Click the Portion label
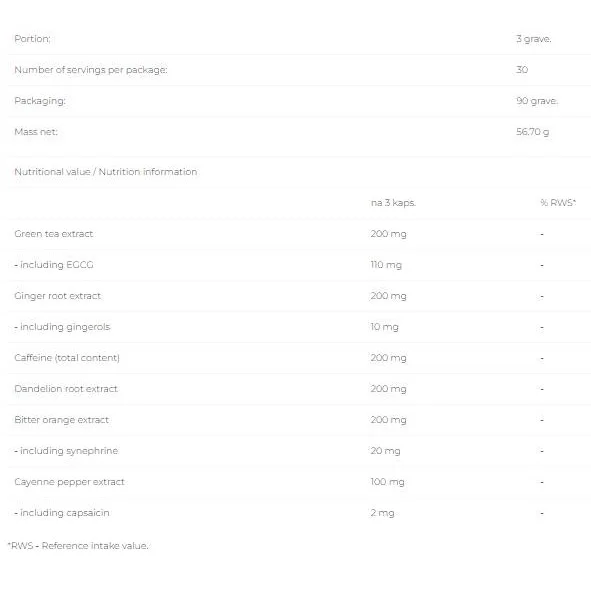This screenshot has width=591, height=591. (32, 39)
